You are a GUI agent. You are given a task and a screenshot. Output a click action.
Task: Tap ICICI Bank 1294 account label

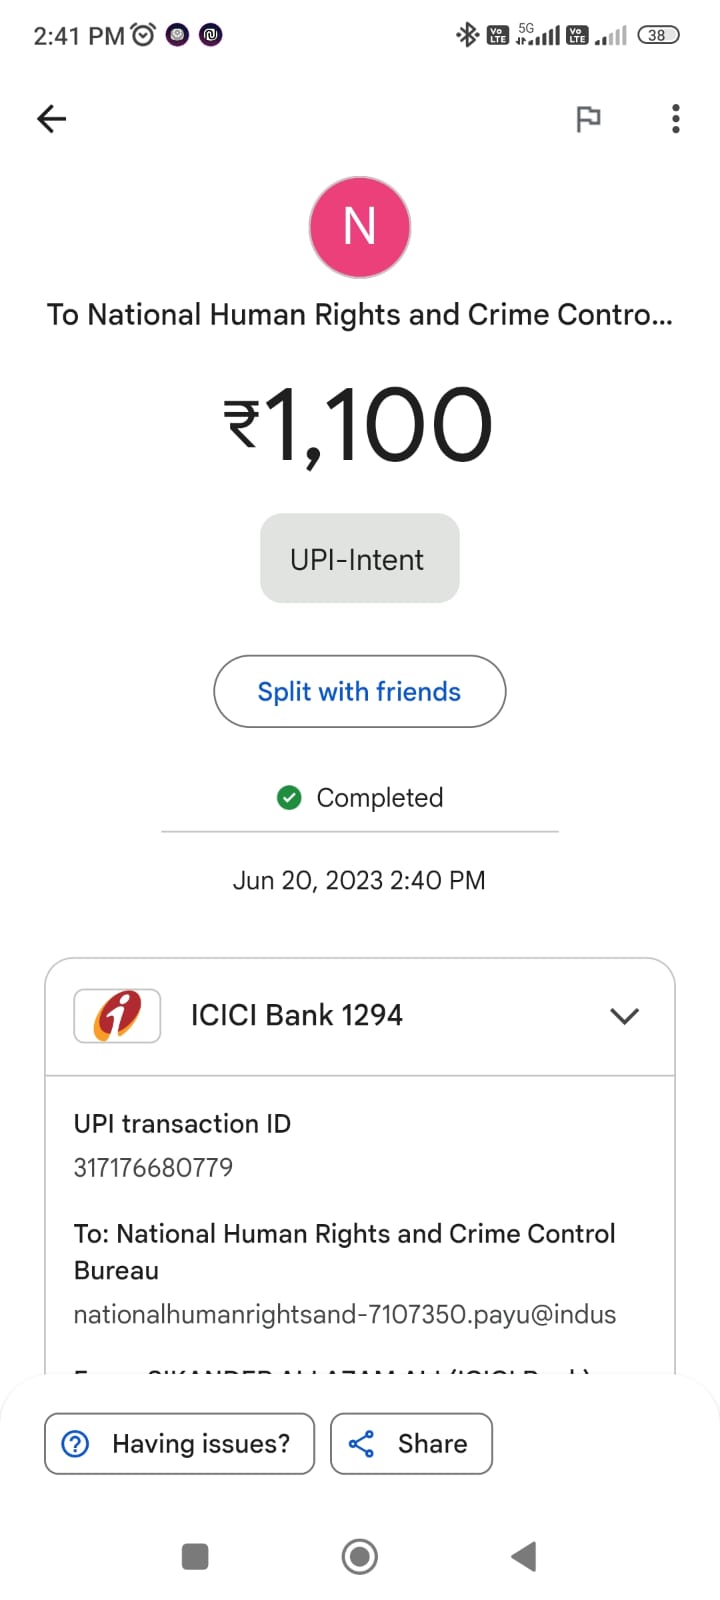297,1015
